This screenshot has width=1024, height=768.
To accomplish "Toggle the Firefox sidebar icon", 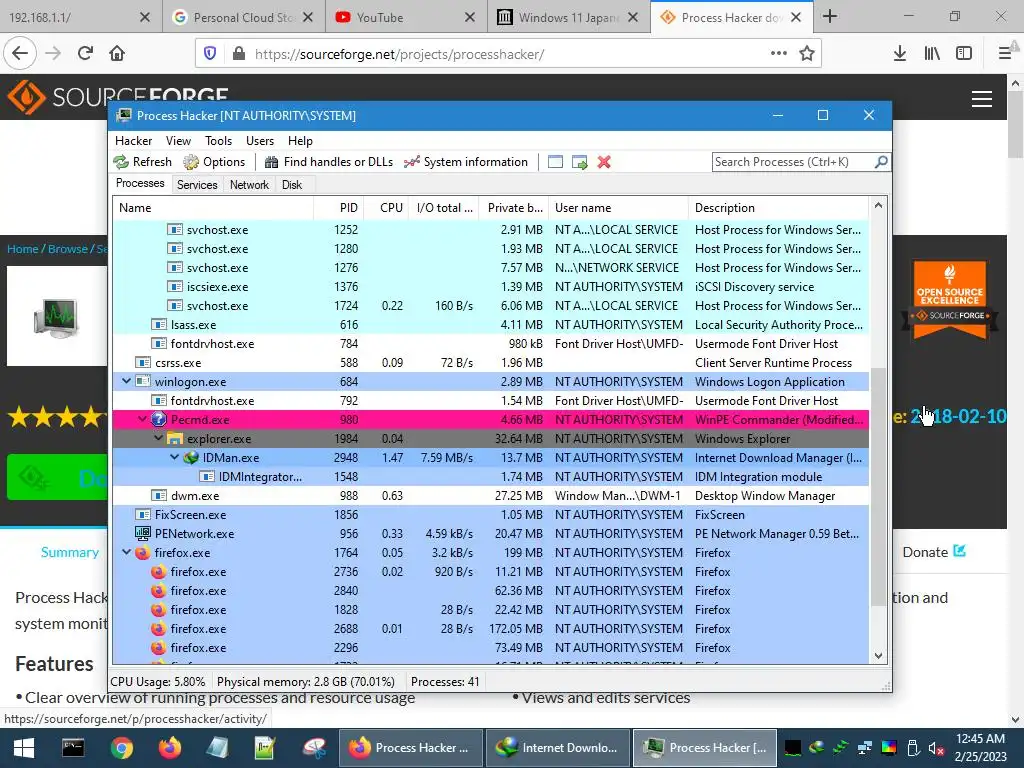I will tap(964, 54).
